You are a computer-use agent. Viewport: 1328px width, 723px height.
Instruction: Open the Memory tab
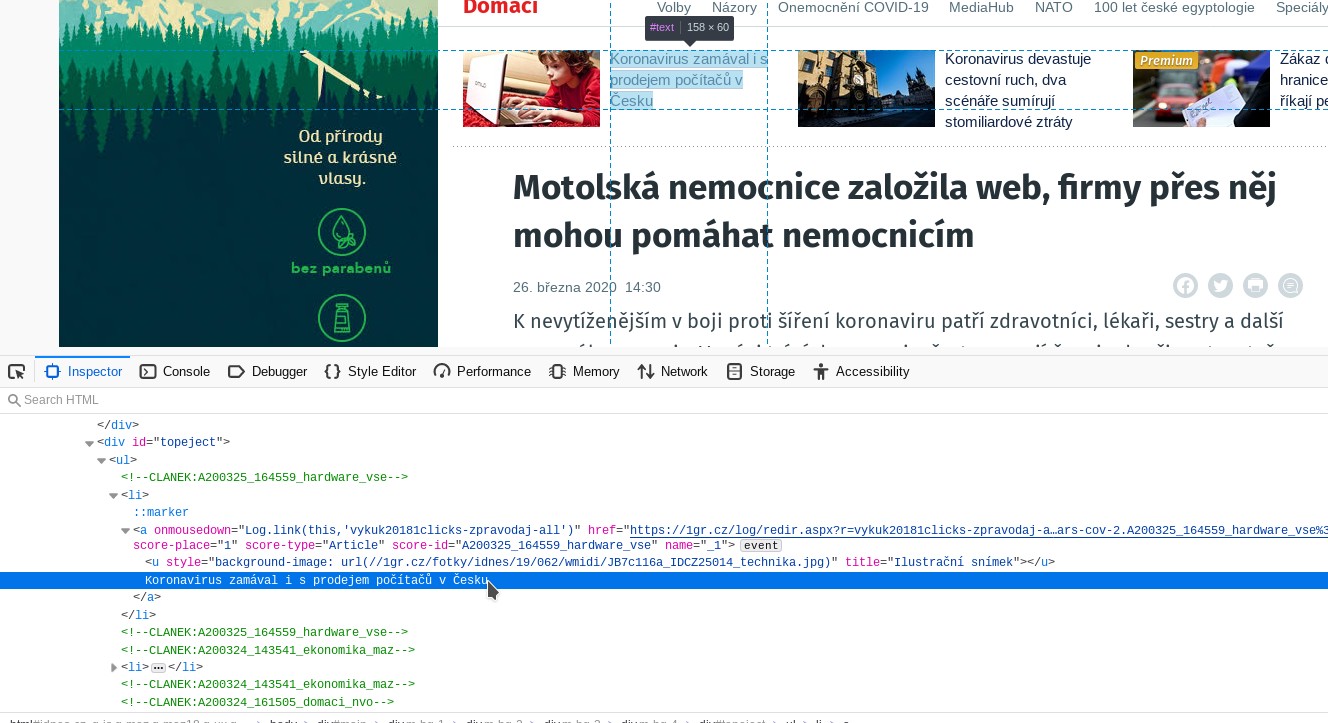coord(584,372)
